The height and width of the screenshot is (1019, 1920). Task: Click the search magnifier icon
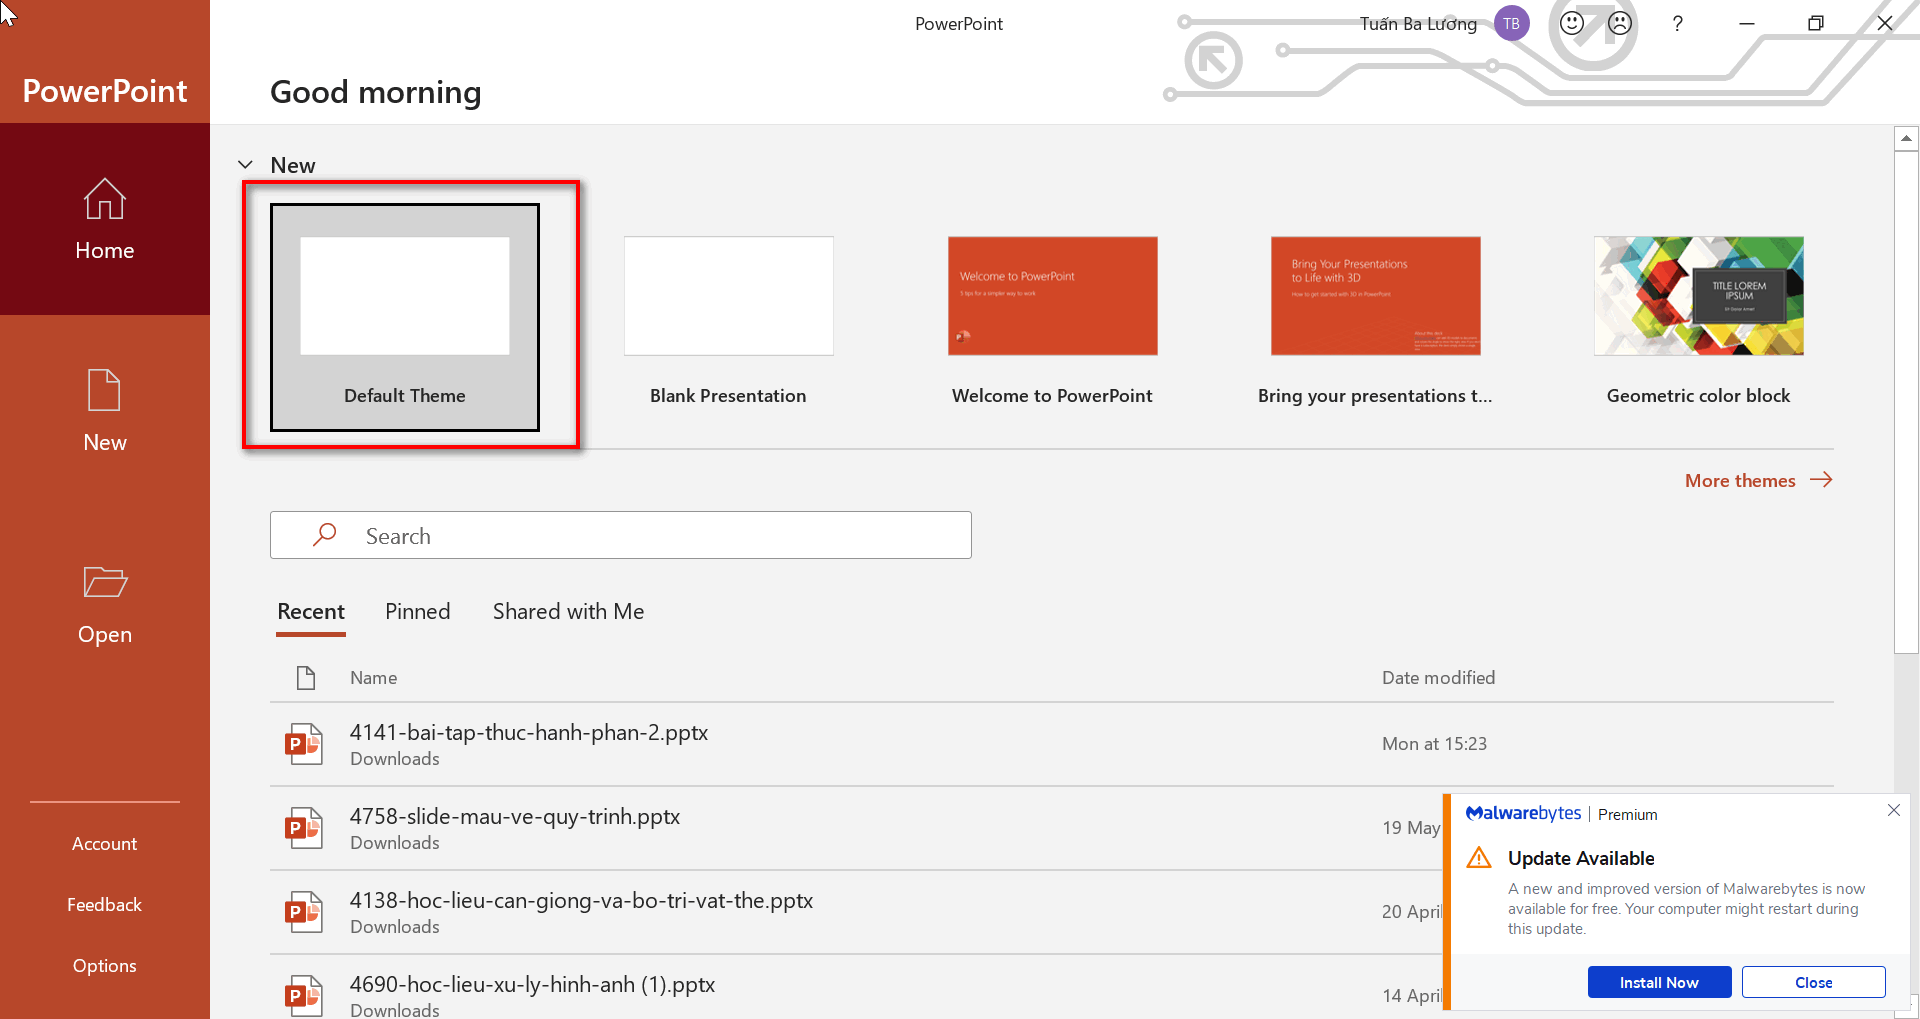click(324, 535)
